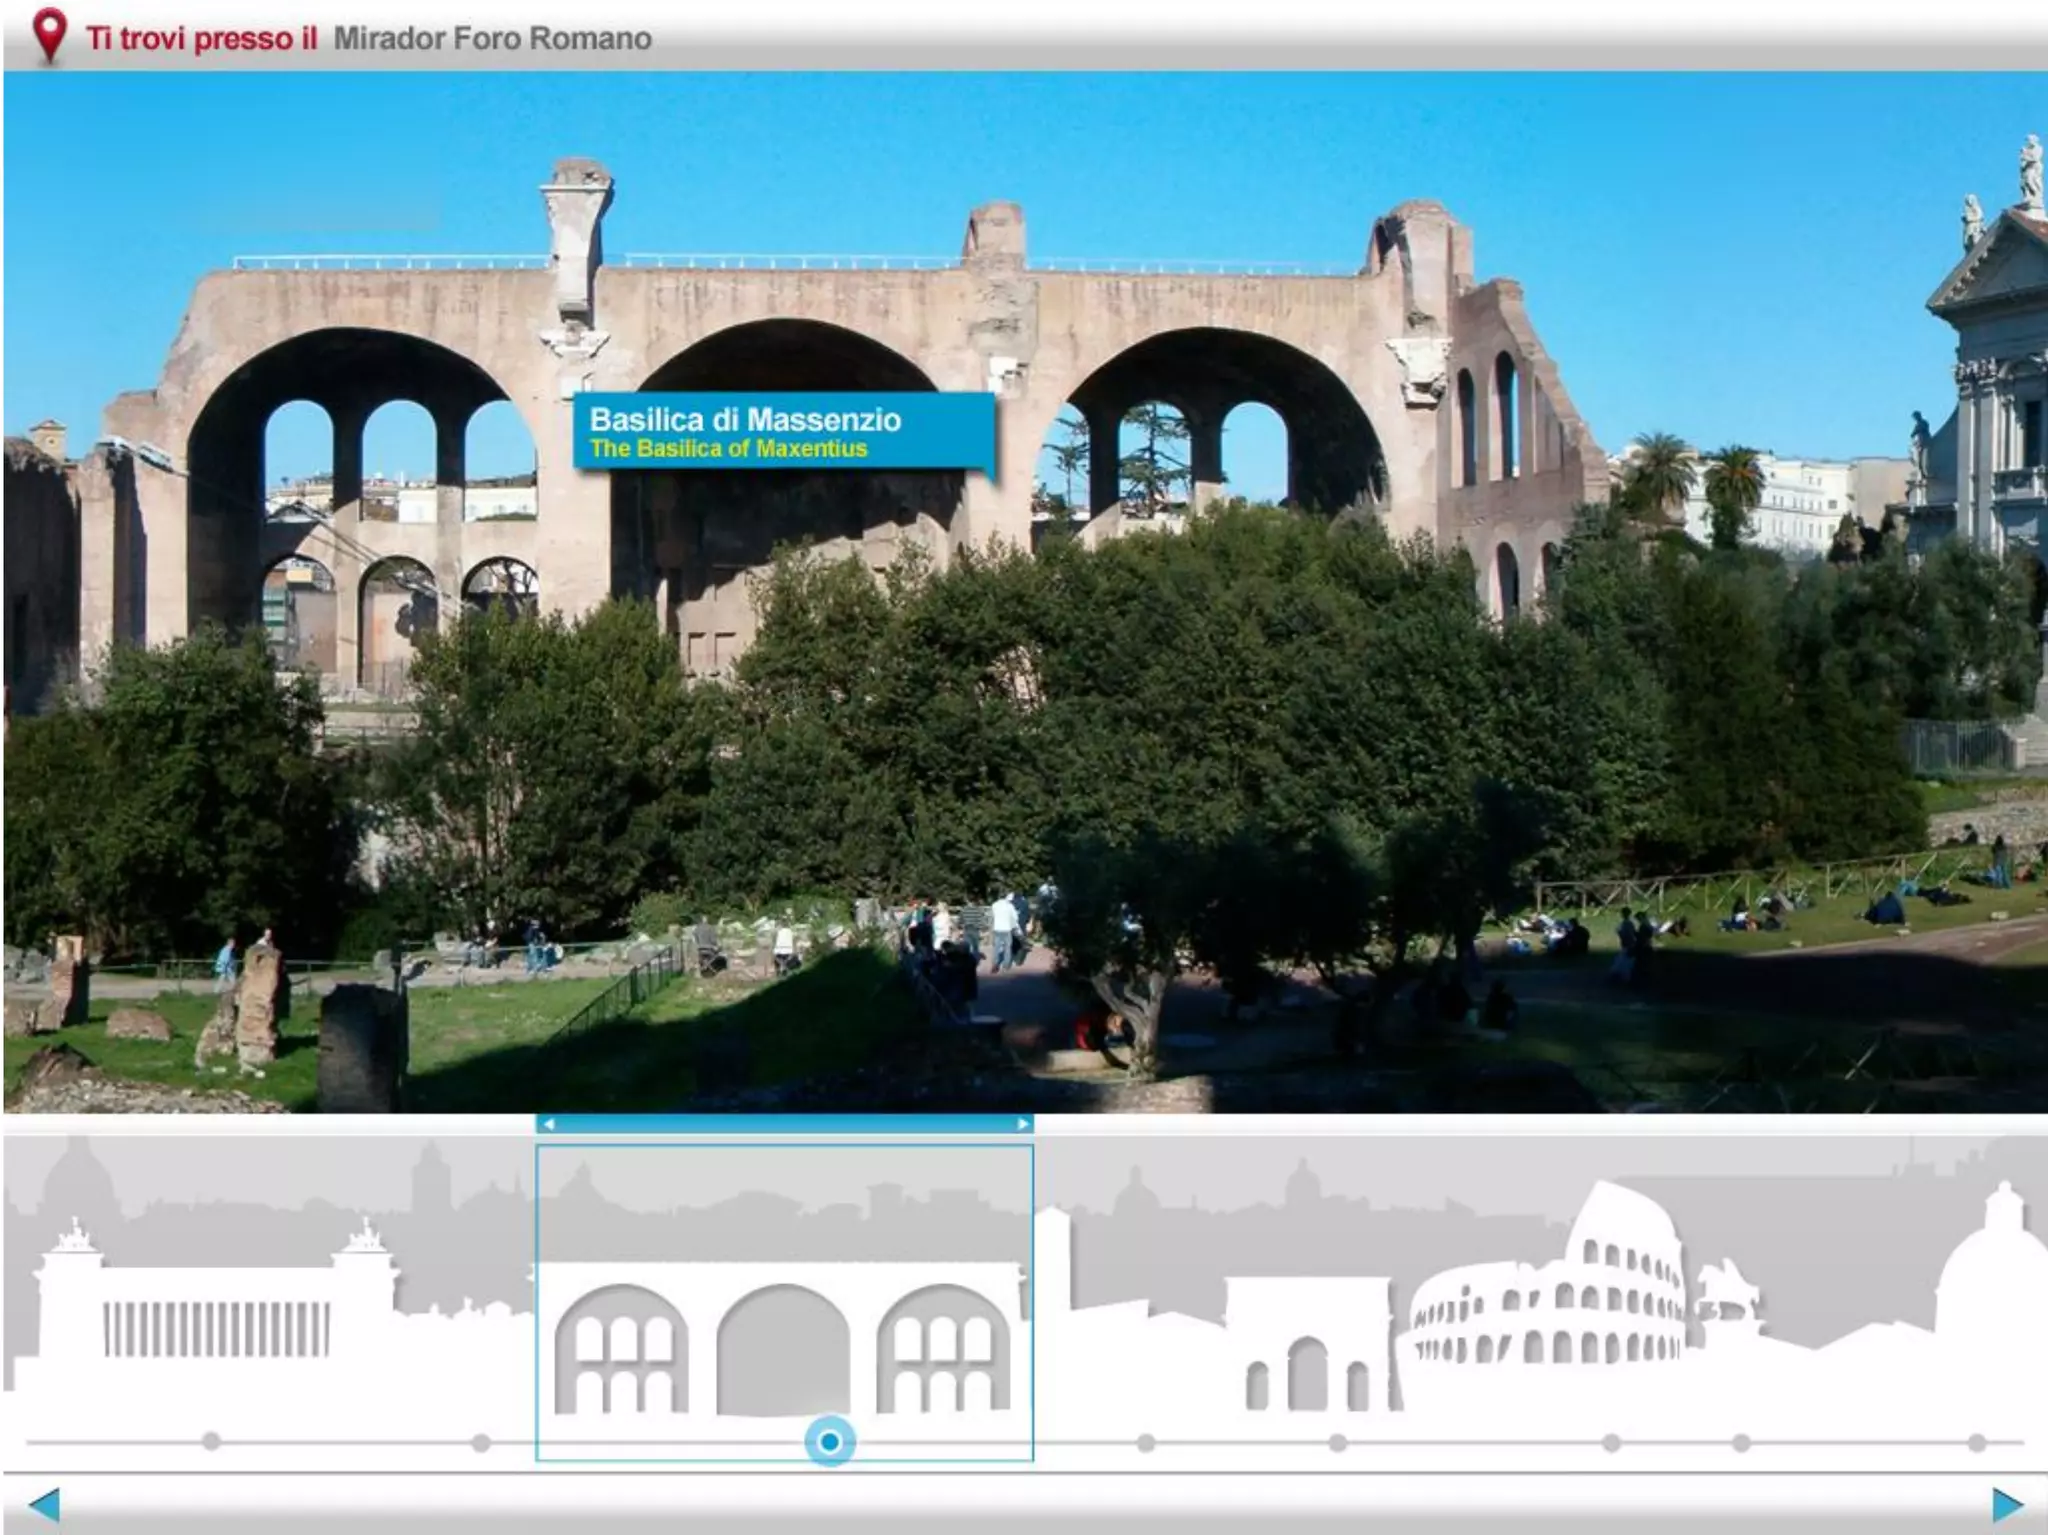Jump to timeline dot below the tall tower silhouette
This screenshot has height=1535, width=2048.
(1146, 1442)
